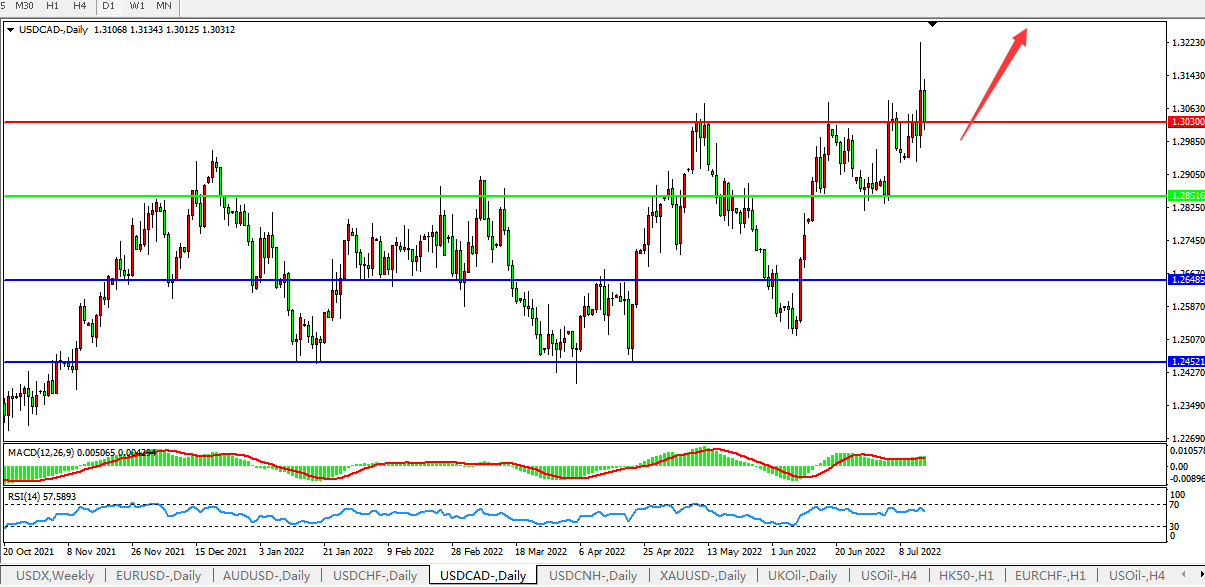Viewport: 1205px width, 587px height.
Task: Select the green 1.28516 horizontal line label
Action: [1184, 196]
